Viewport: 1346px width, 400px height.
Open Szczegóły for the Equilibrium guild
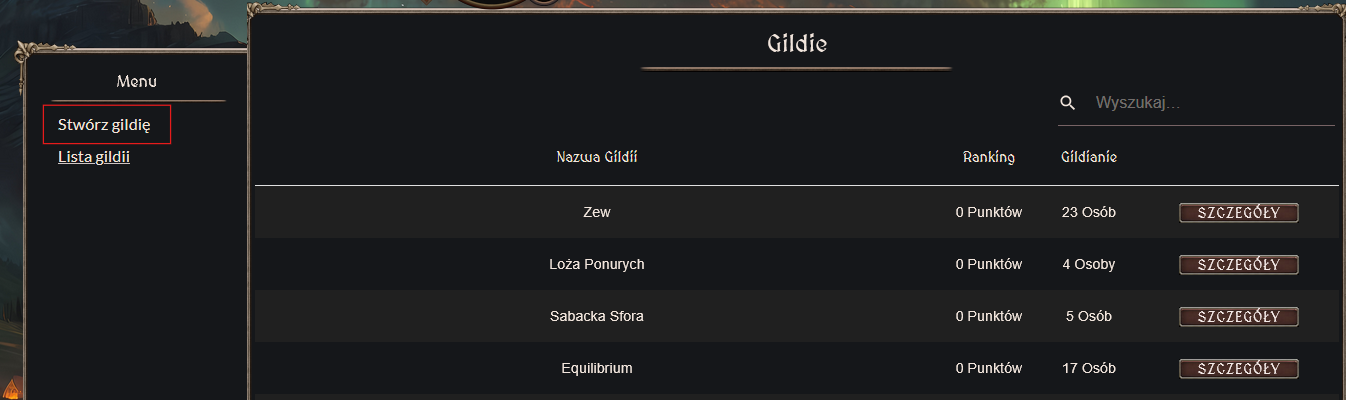1238,369
